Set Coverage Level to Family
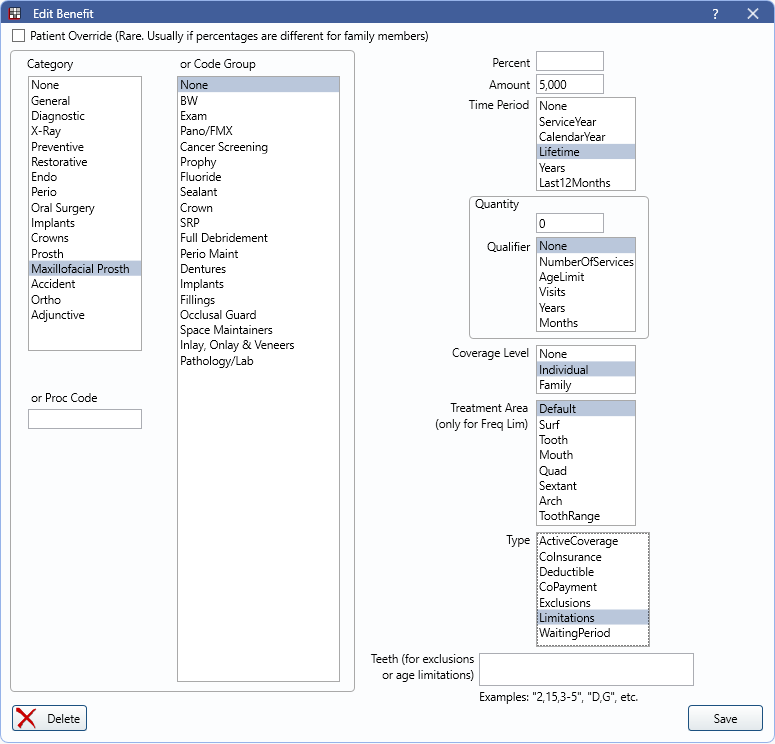The width and height of the screenshot is (775, 744). pos(555,385)
